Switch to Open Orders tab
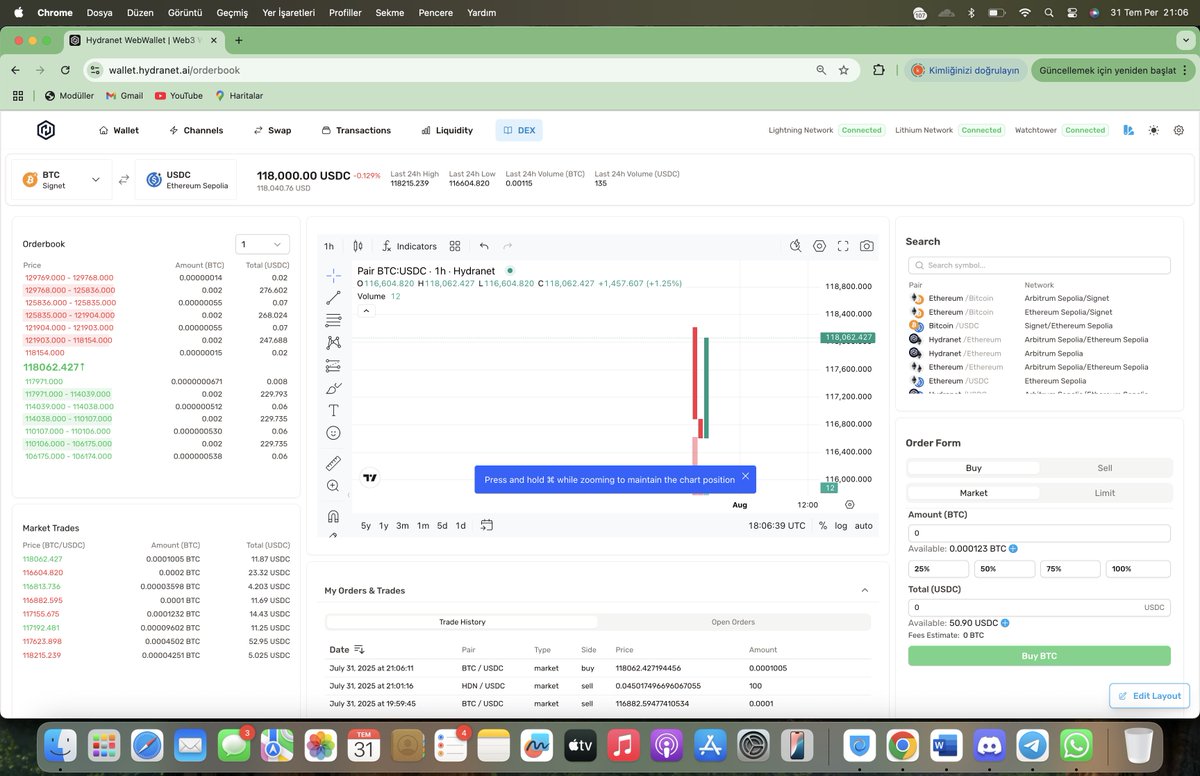 coord(733,622)
